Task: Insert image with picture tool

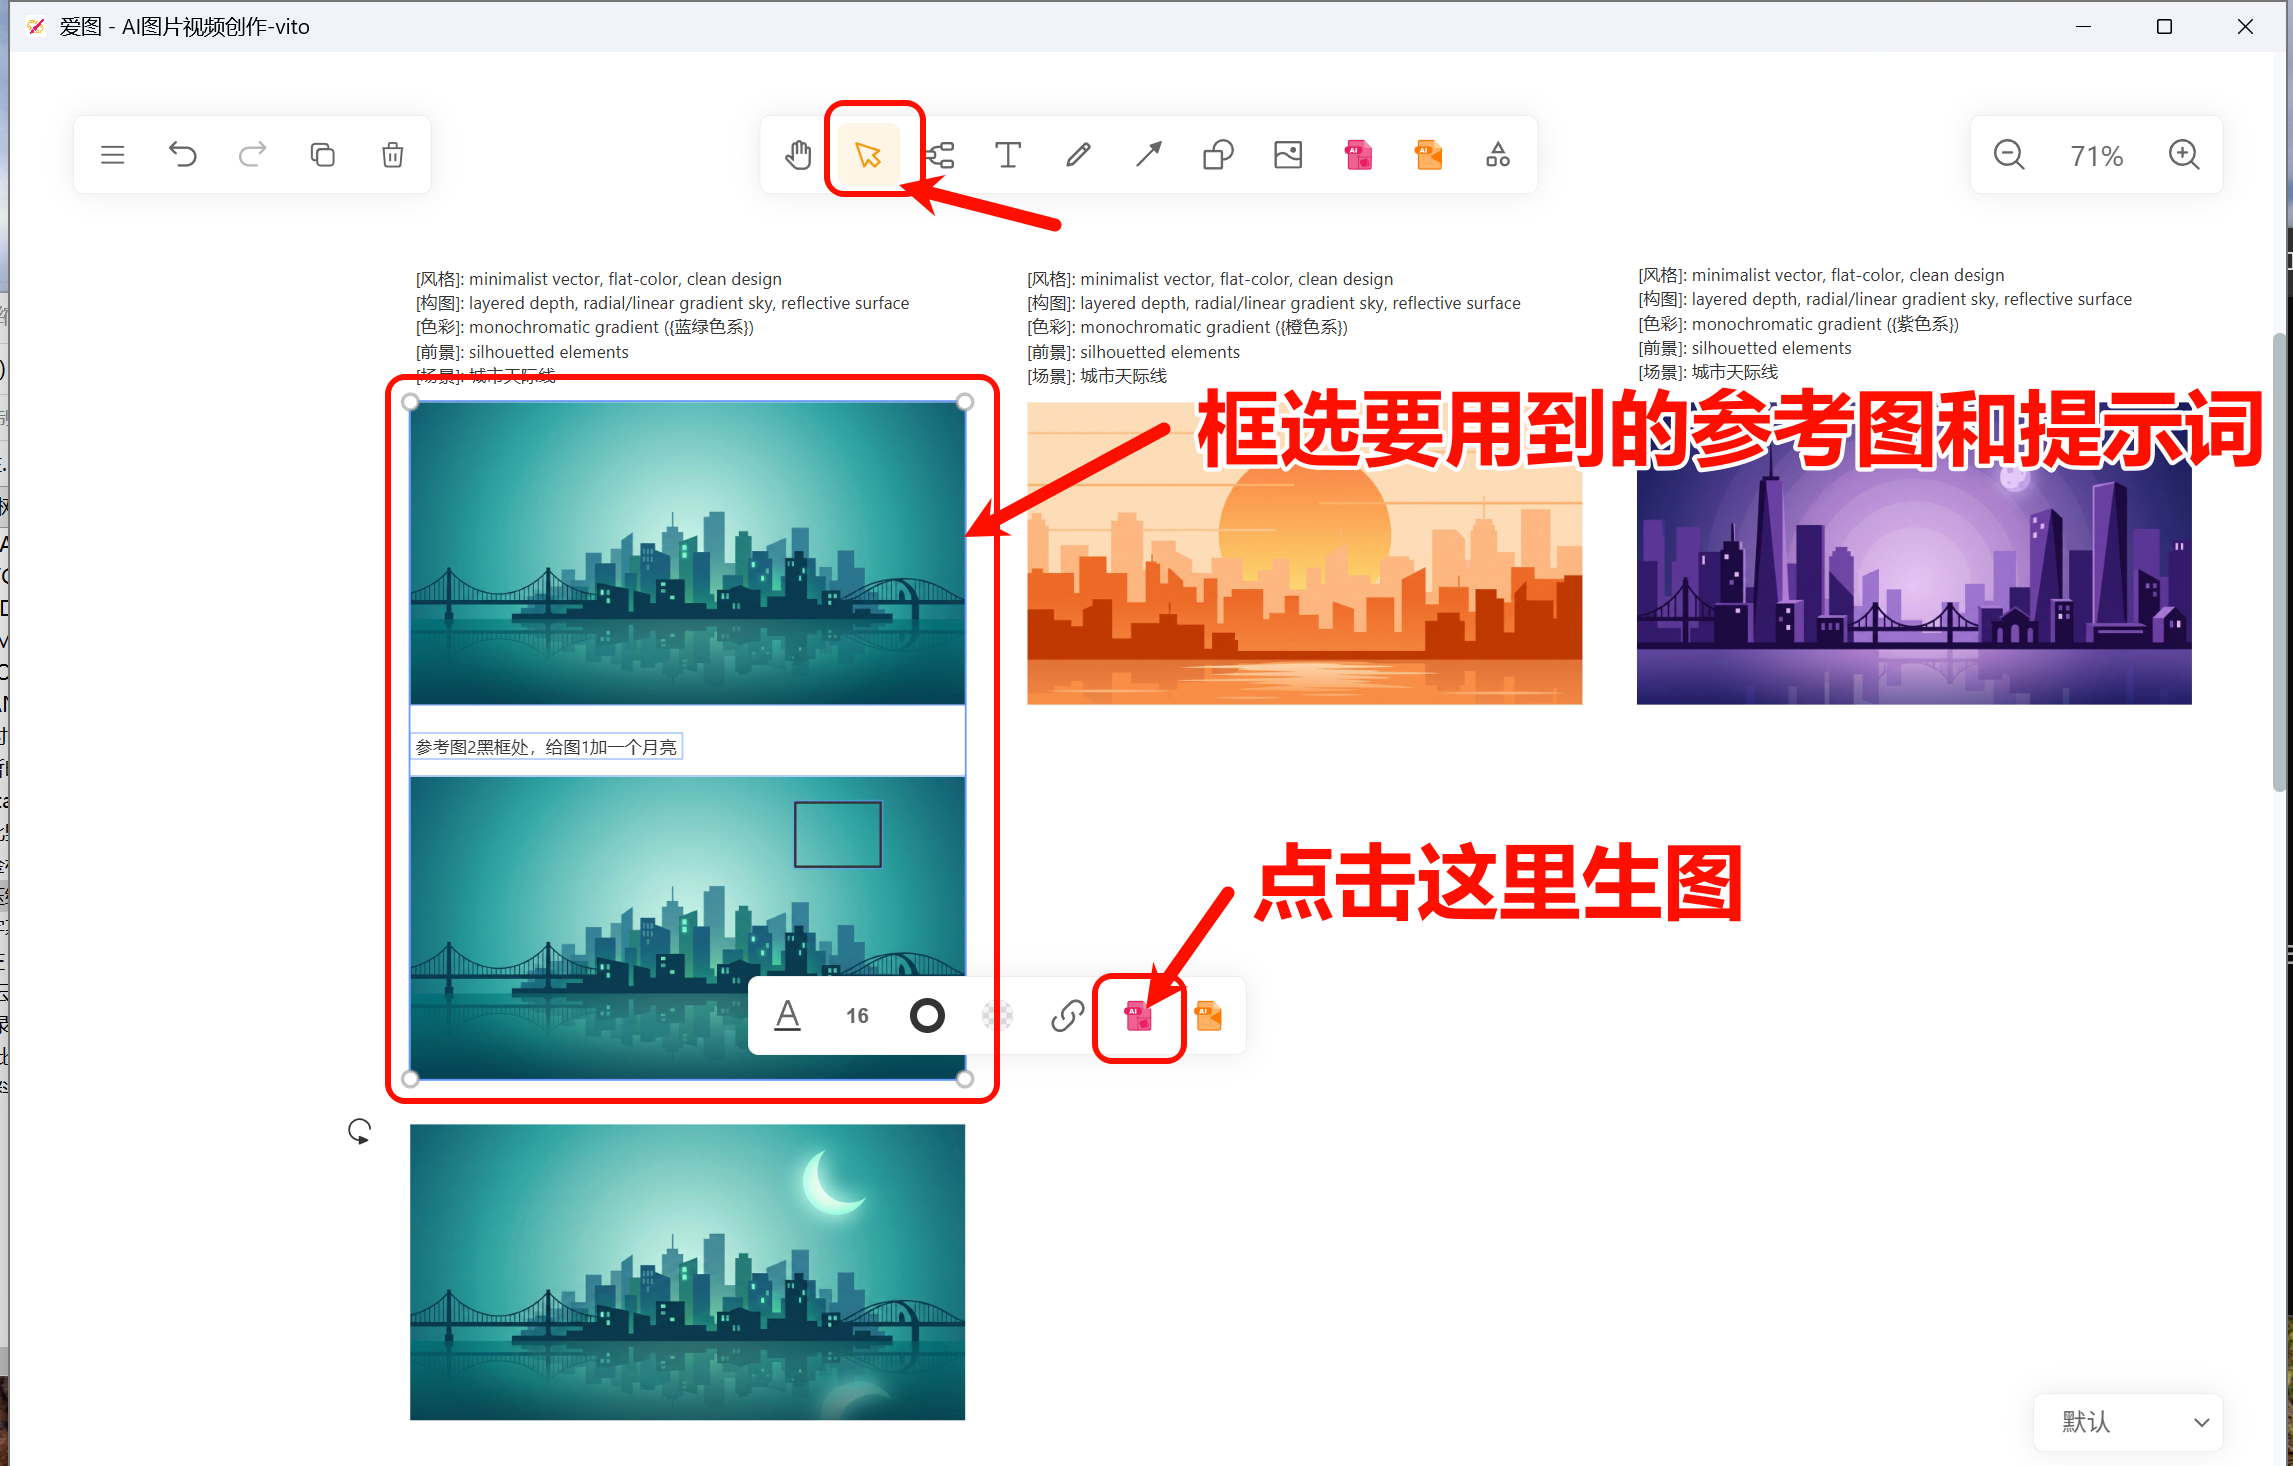Action: [x=1288, y=155]
